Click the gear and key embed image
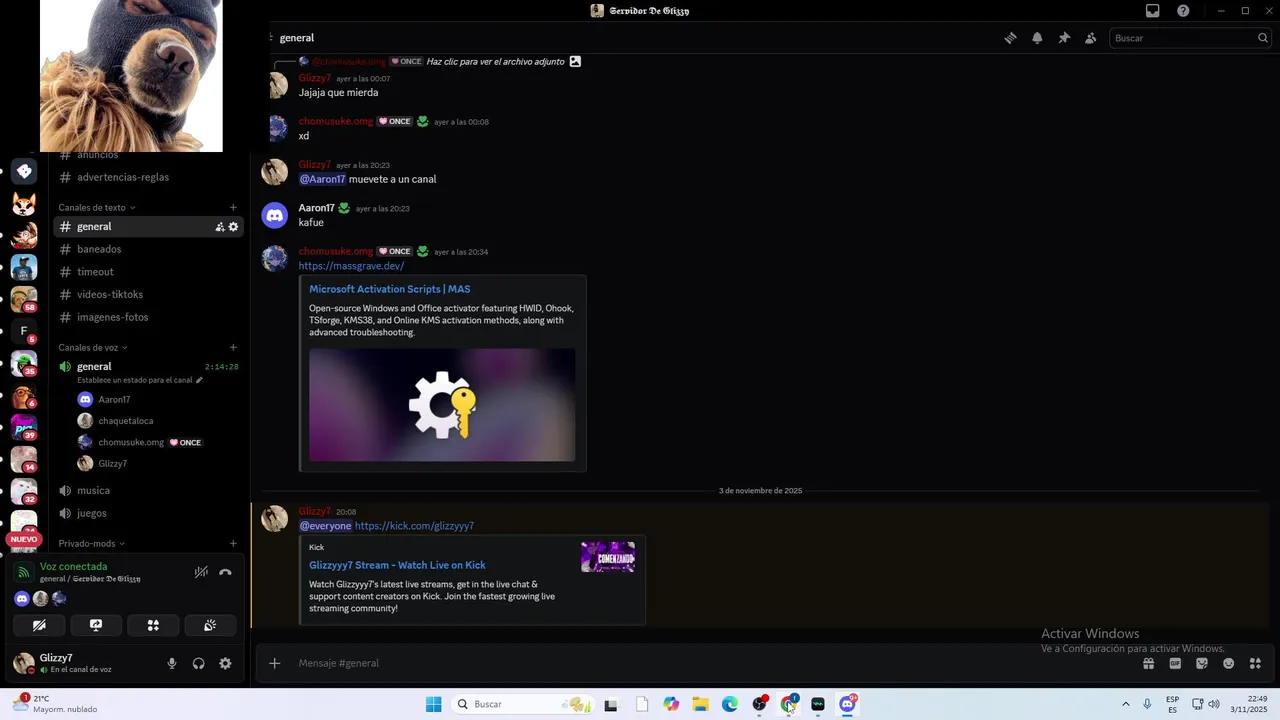This screenshot has width=1280, height=720. click(442, 404)
